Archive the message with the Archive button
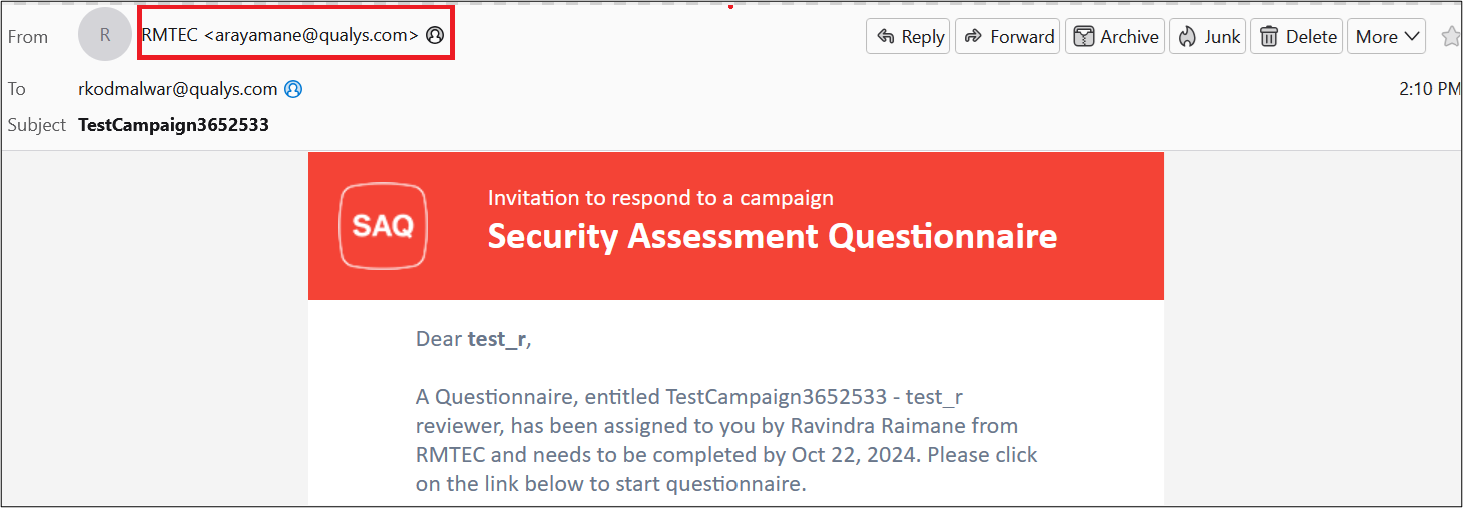1463x508 pixels. point(1115,36)
